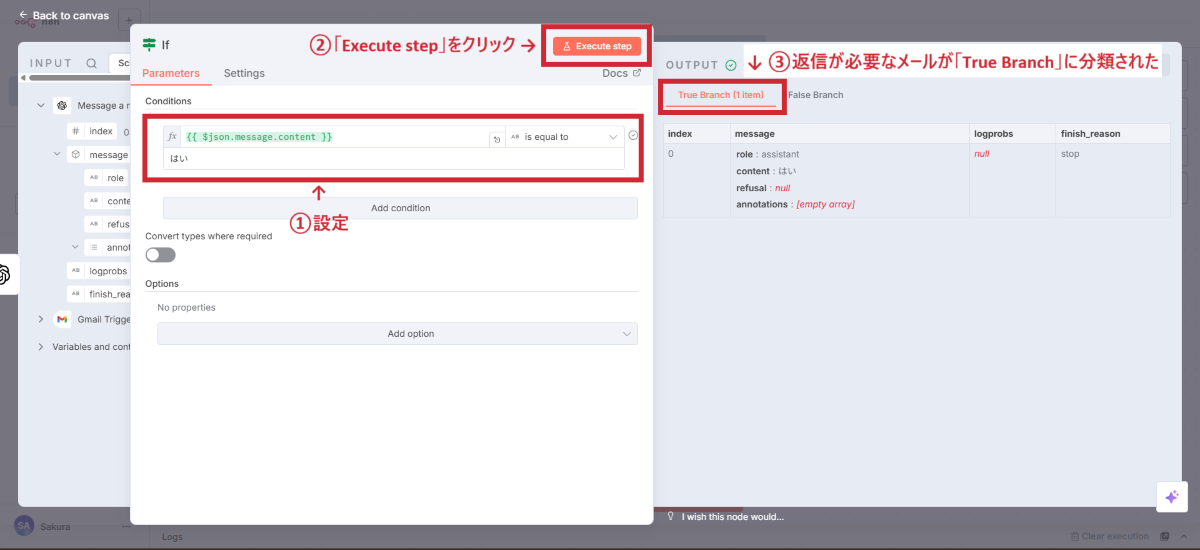Collapse the Message a model node
The image size is (1200, 550).
coord(41,105)
